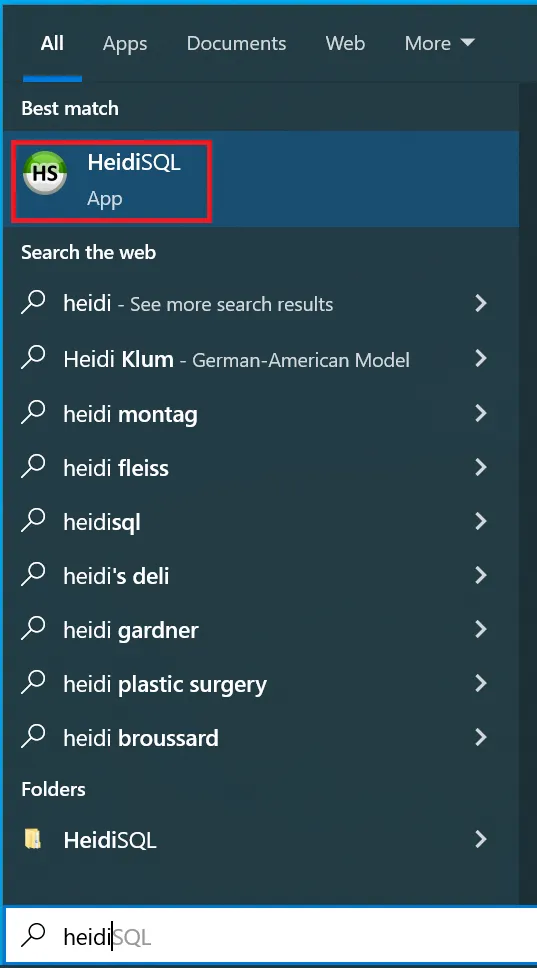Click the search icon next to heidi's deli
The image size is (537, 968).
coord(33,575)
